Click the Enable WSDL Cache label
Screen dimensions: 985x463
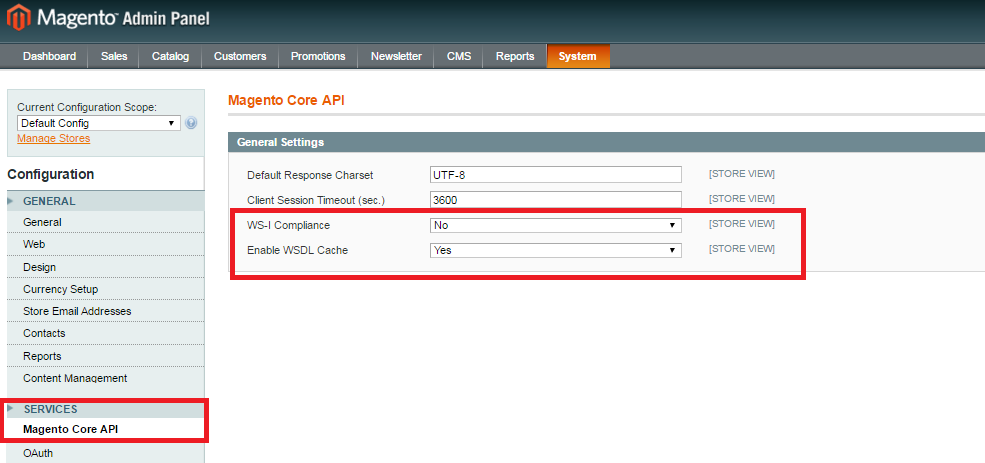(297, 250)
